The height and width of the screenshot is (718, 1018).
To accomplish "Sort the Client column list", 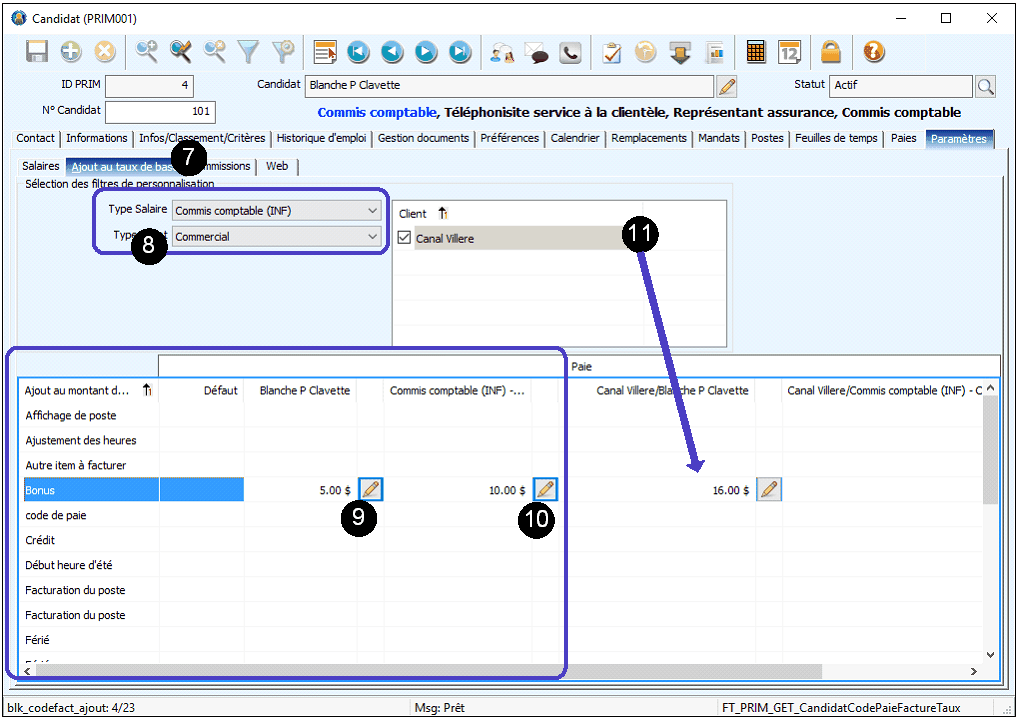I will click(443, 213).
